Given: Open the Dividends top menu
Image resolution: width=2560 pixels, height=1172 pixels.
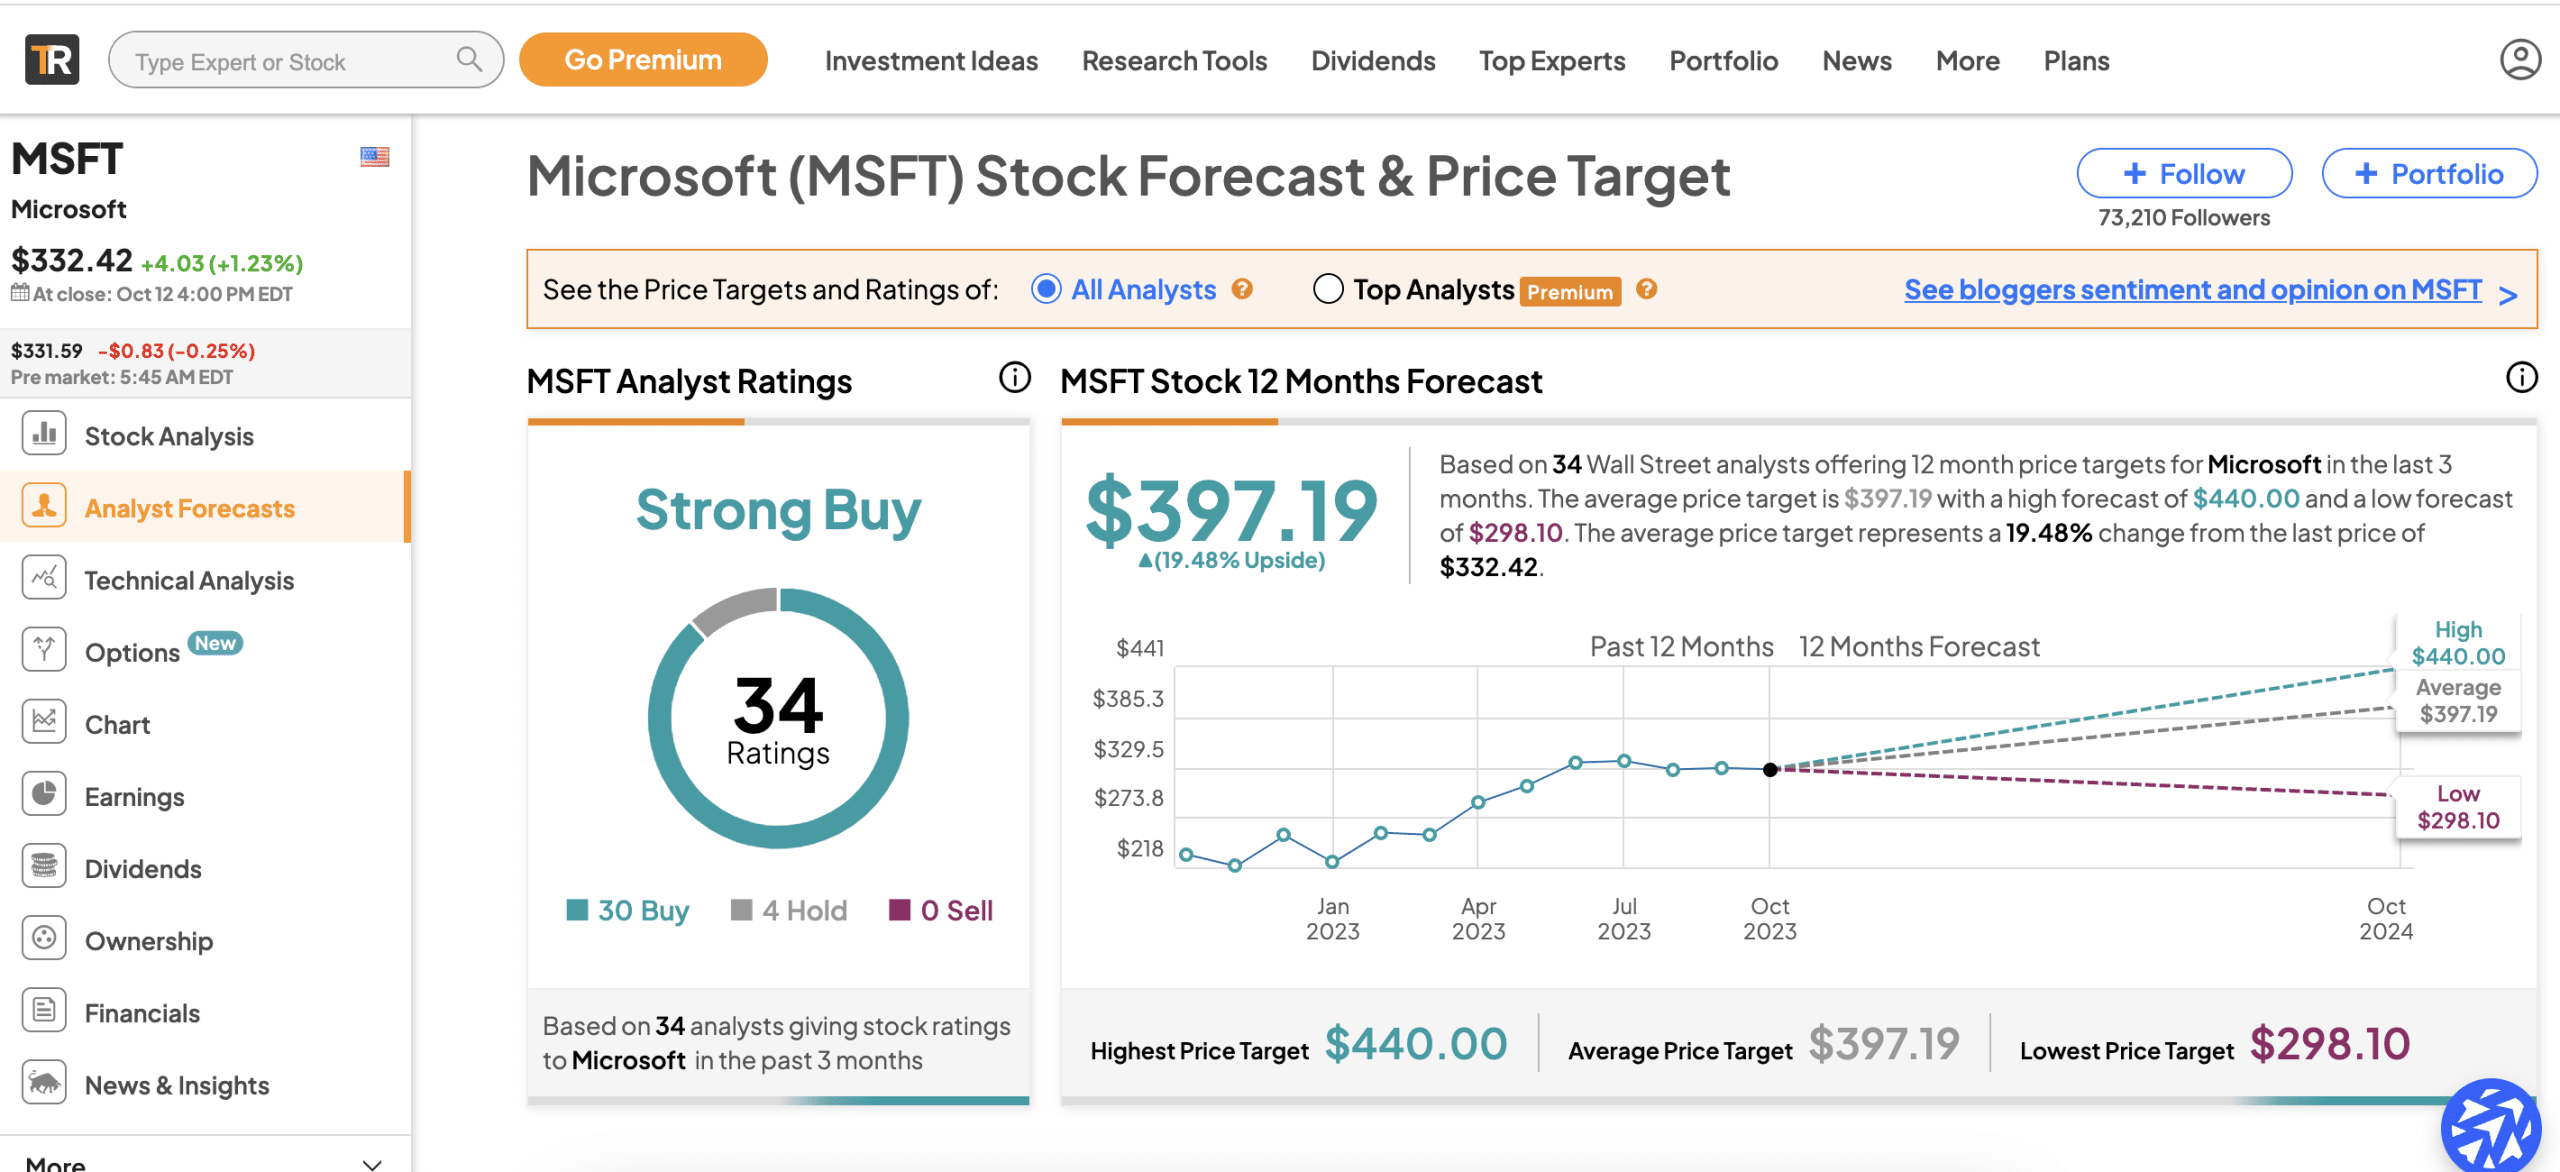Looking at the screenshot, I should click(x=1373, y=61).
